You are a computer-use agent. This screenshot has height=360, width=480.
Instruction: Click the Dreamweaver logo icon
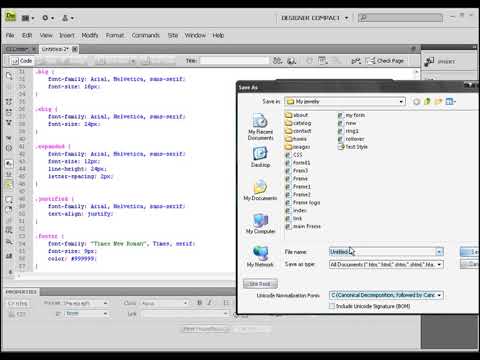pyautogui.click(x=11, y=17)
